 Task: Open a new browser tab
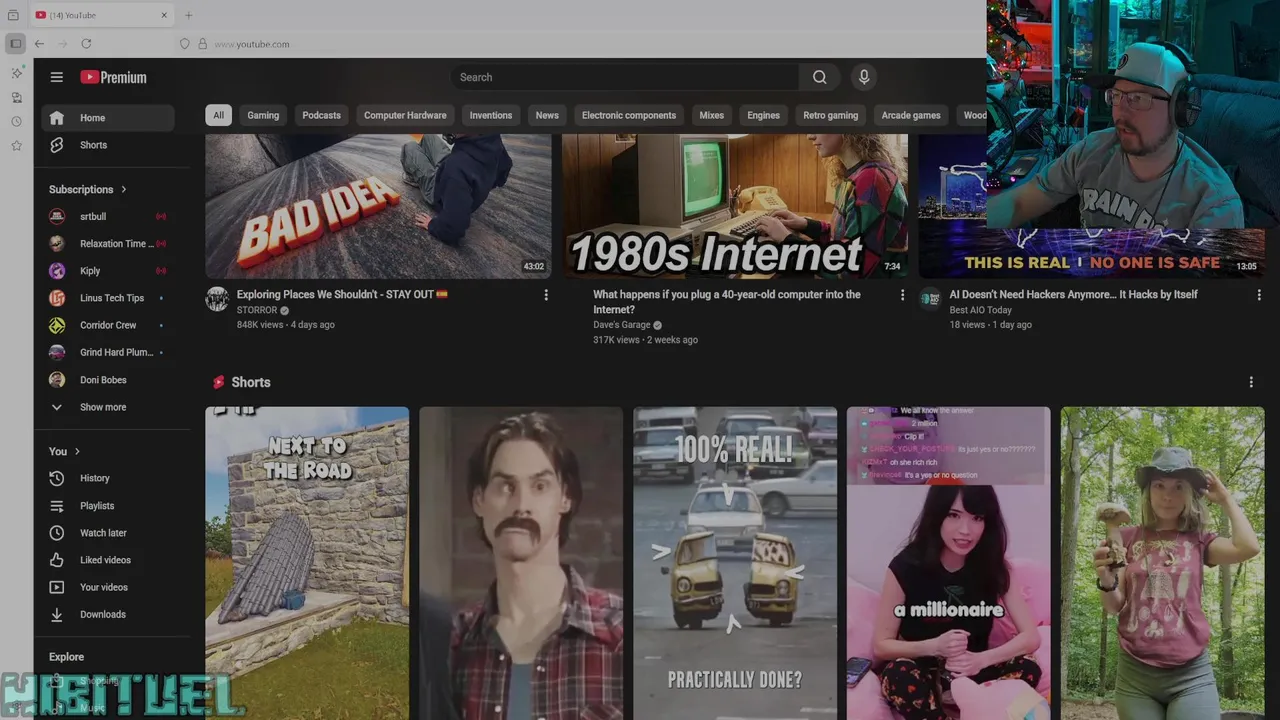pos(188,15)
